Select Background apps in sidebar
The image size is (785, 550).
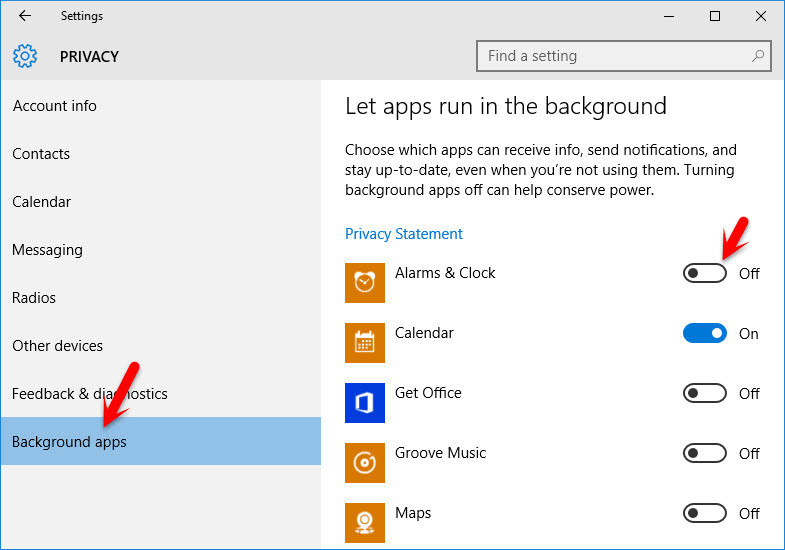point(161,441)
